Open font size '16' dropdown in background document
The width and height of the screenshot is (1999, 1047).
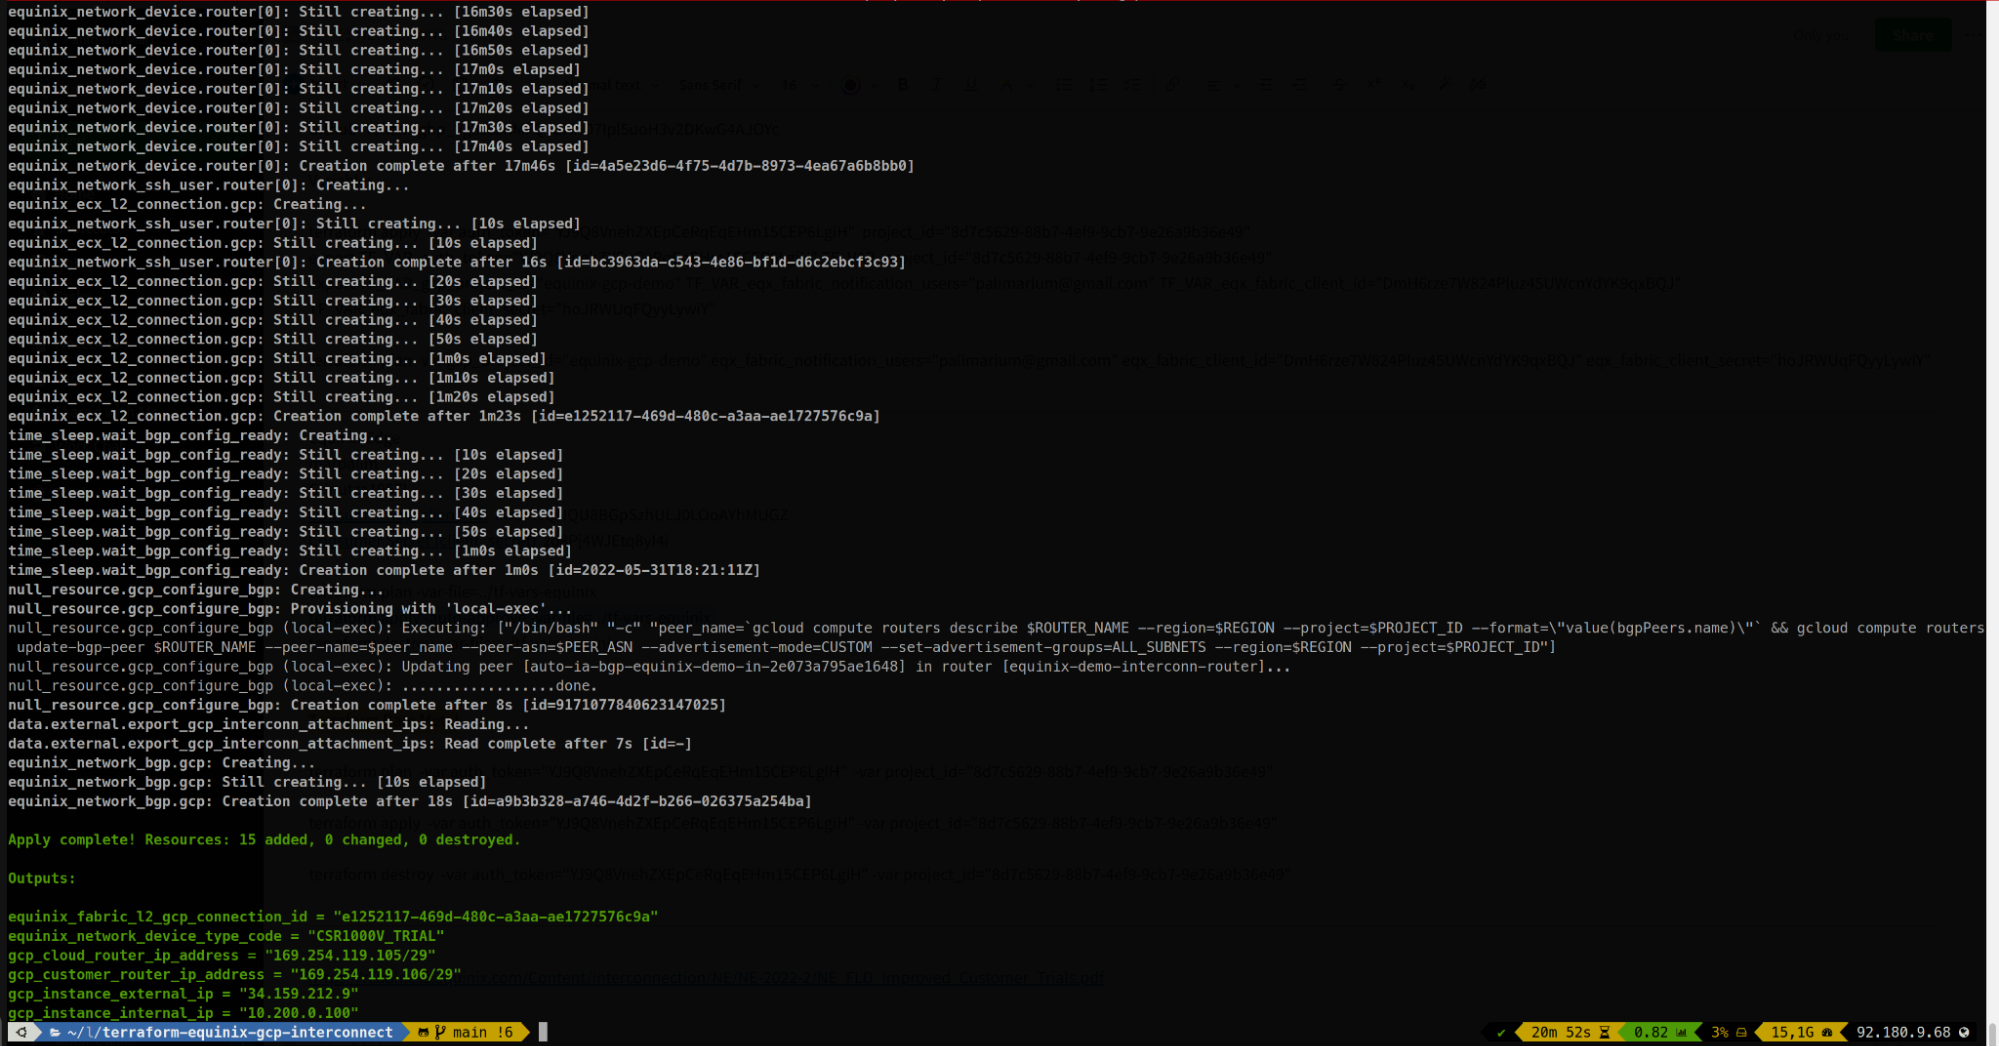point(798,86)
